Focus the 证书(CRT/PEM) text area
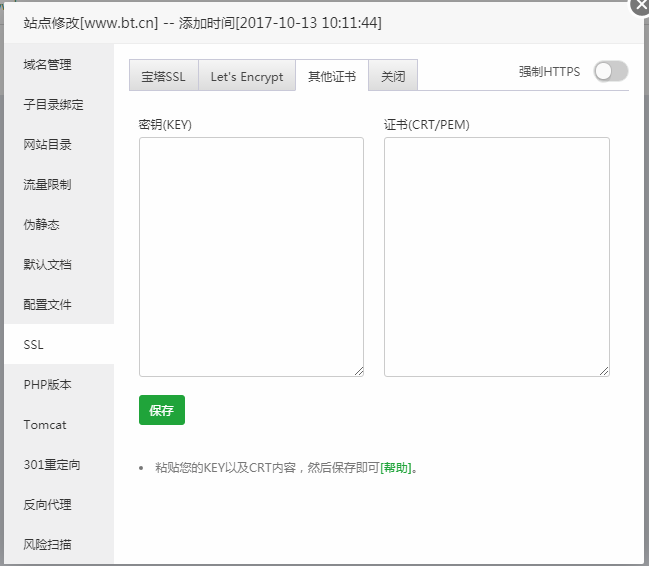This screenshot has height=566, width=649. [x=496, y=256]
